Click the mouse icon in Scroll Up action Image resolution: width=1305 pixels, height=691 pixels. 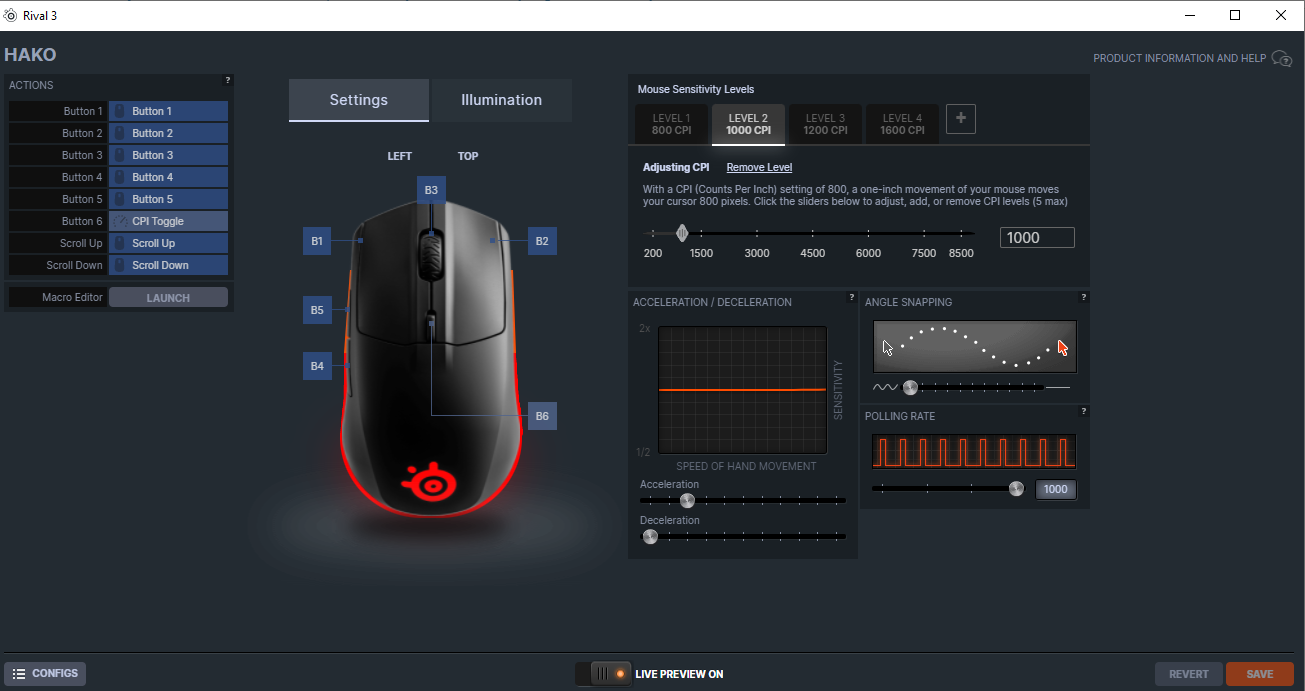[x=120, y=243]
